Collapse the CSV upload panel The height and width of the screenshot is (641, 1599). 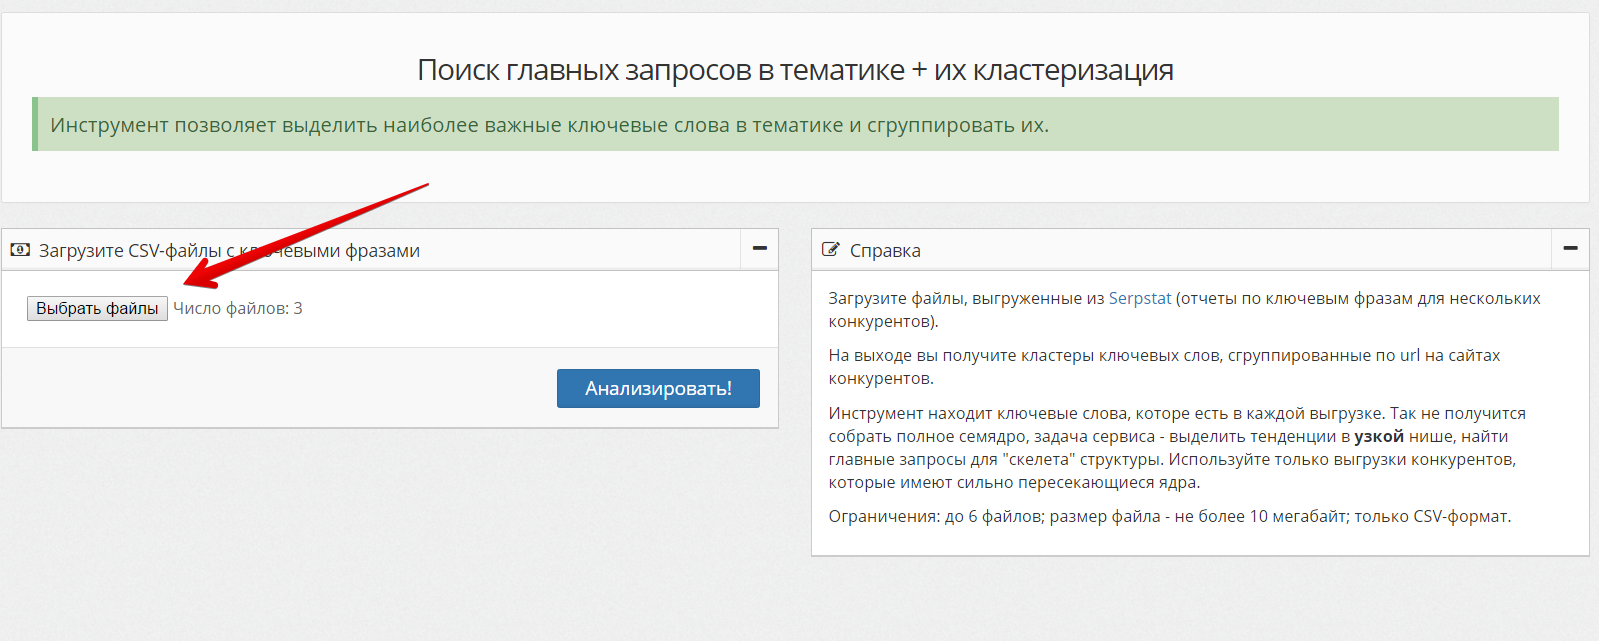point(759,249)
